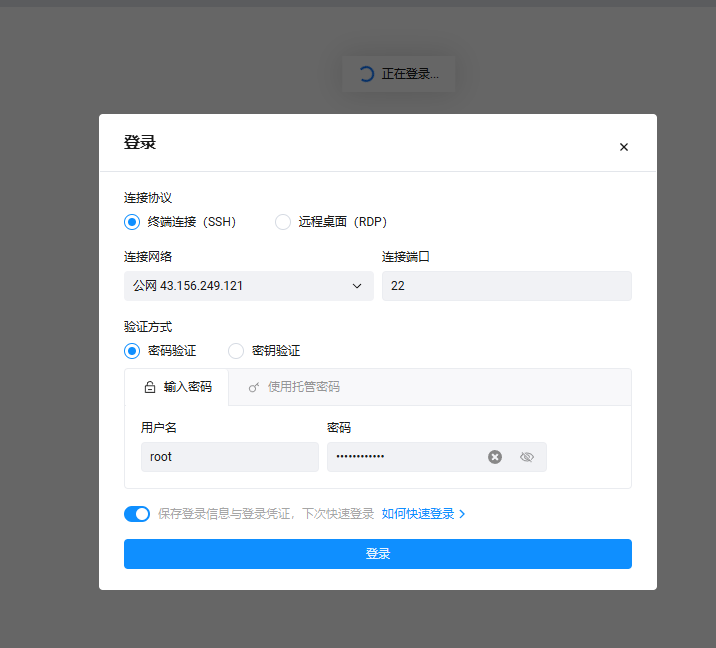Open the 连接网络 dropdown showing 公网 43.156.249.121
The height and width of the screenshot is (648, 716).
248,286
